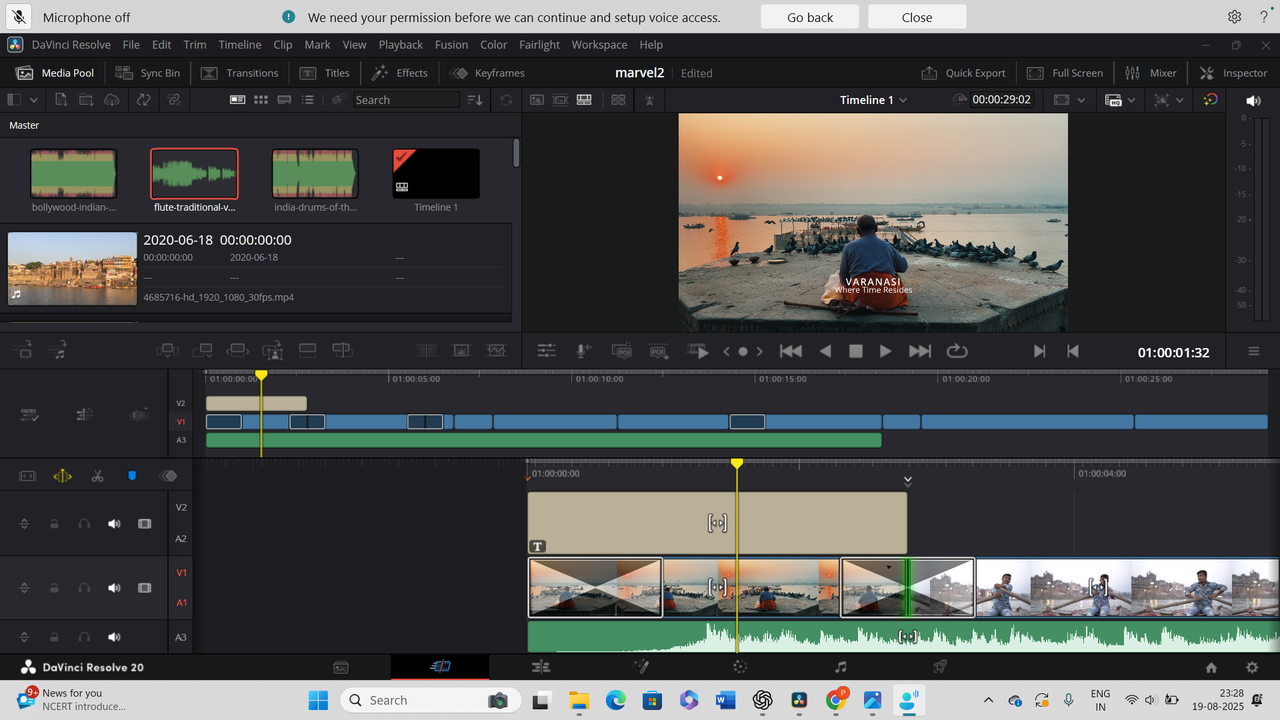1280x720 pixels.
Task: Click the dissolve transition icon in timeline toolbar
Action: [x=461, y=351]
